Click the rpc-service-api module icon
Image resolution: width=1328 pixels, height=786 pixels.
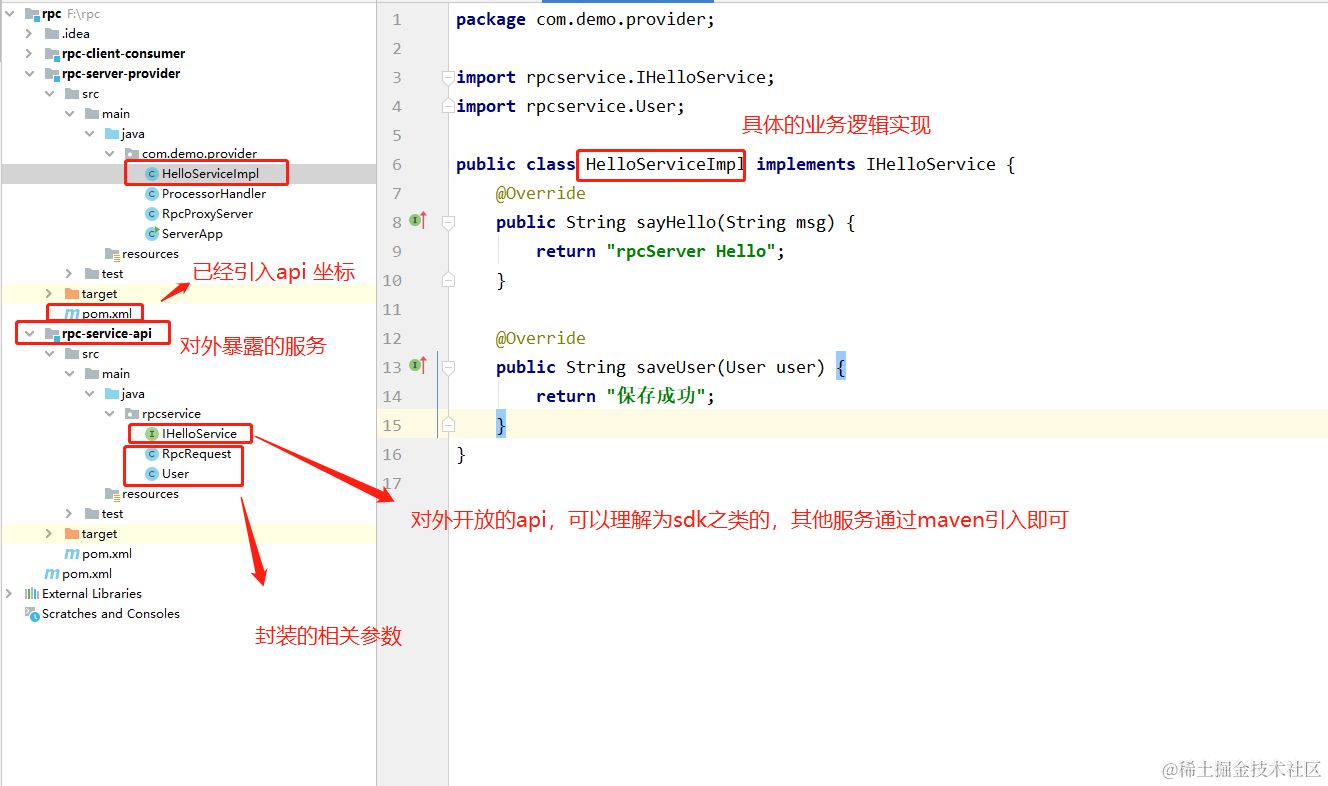pyautogui.click(x=52, y=334)
